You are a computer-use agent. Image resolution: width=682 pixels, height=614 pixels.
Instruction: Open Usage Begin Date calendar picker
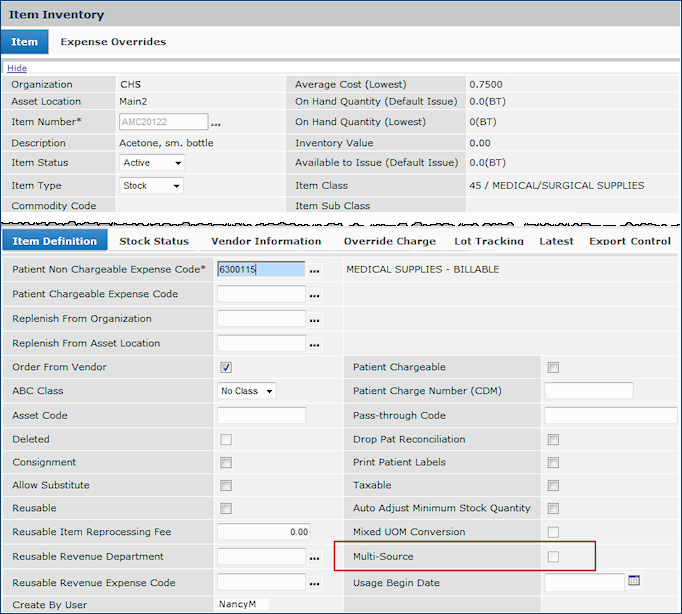click(633, 580)
